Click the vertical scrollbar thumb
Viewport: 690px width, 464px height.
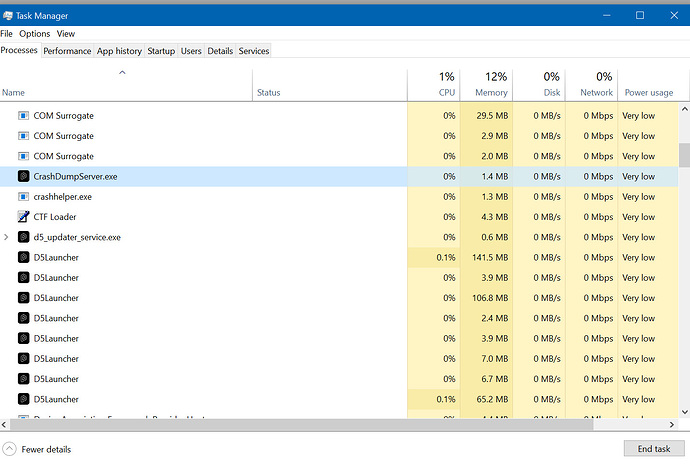pos(684,155)
